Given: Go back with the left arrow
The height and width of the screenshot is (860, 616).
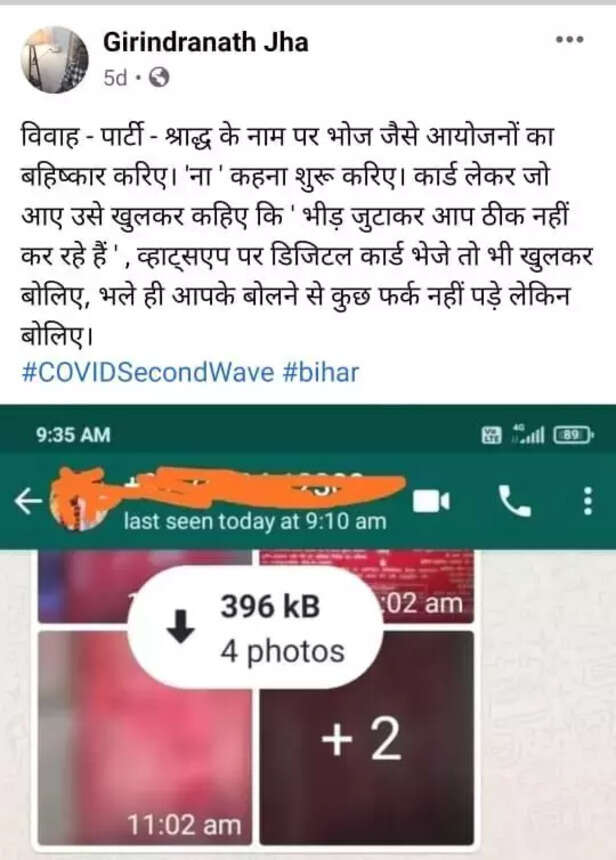Looking at the screenshot, I should [28, 501].
